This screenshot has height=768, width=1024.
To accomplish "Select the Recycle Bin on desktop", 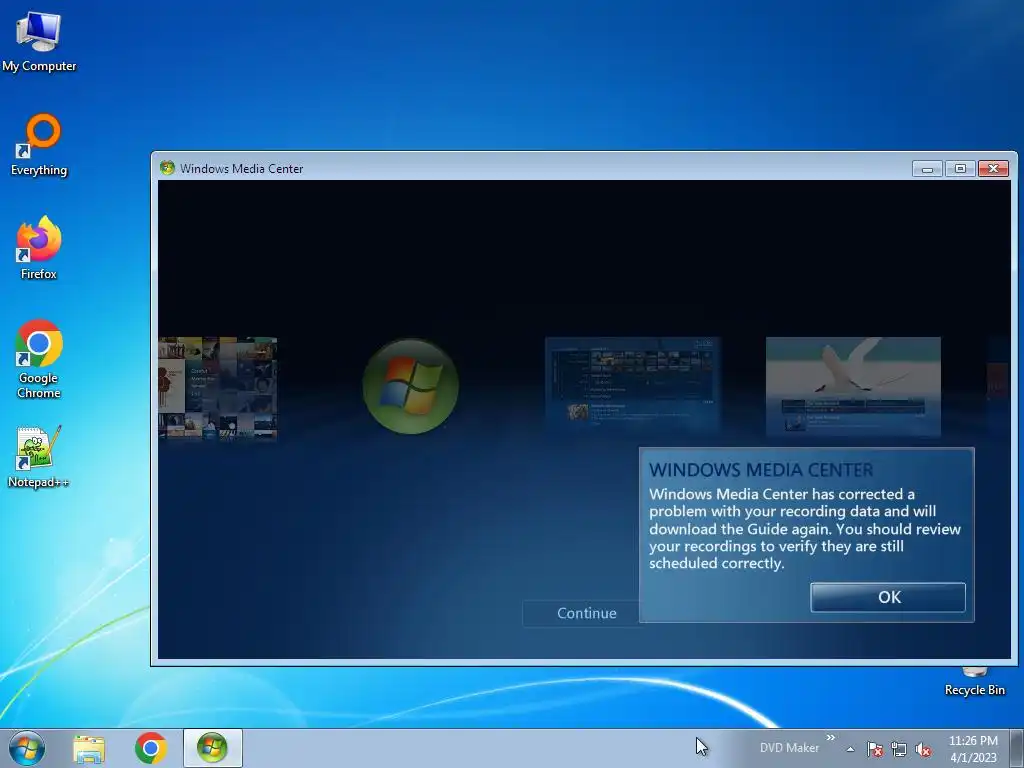I will click(974, 682).
